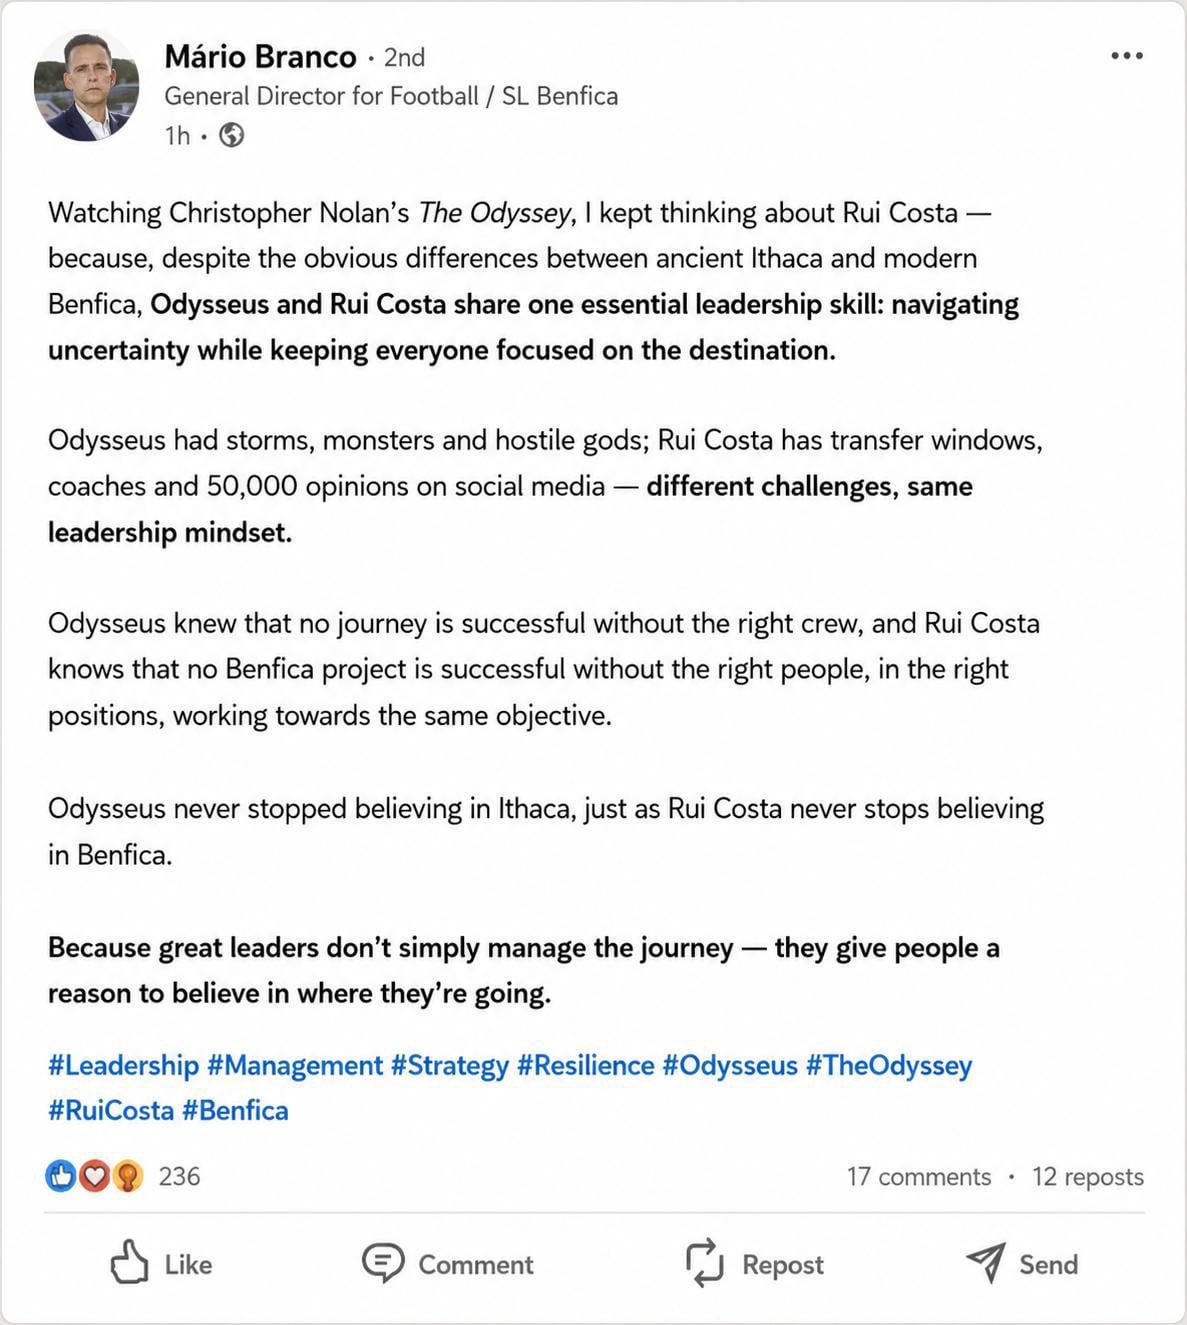Click the thumbs-up Like icon

point(129,1263)
